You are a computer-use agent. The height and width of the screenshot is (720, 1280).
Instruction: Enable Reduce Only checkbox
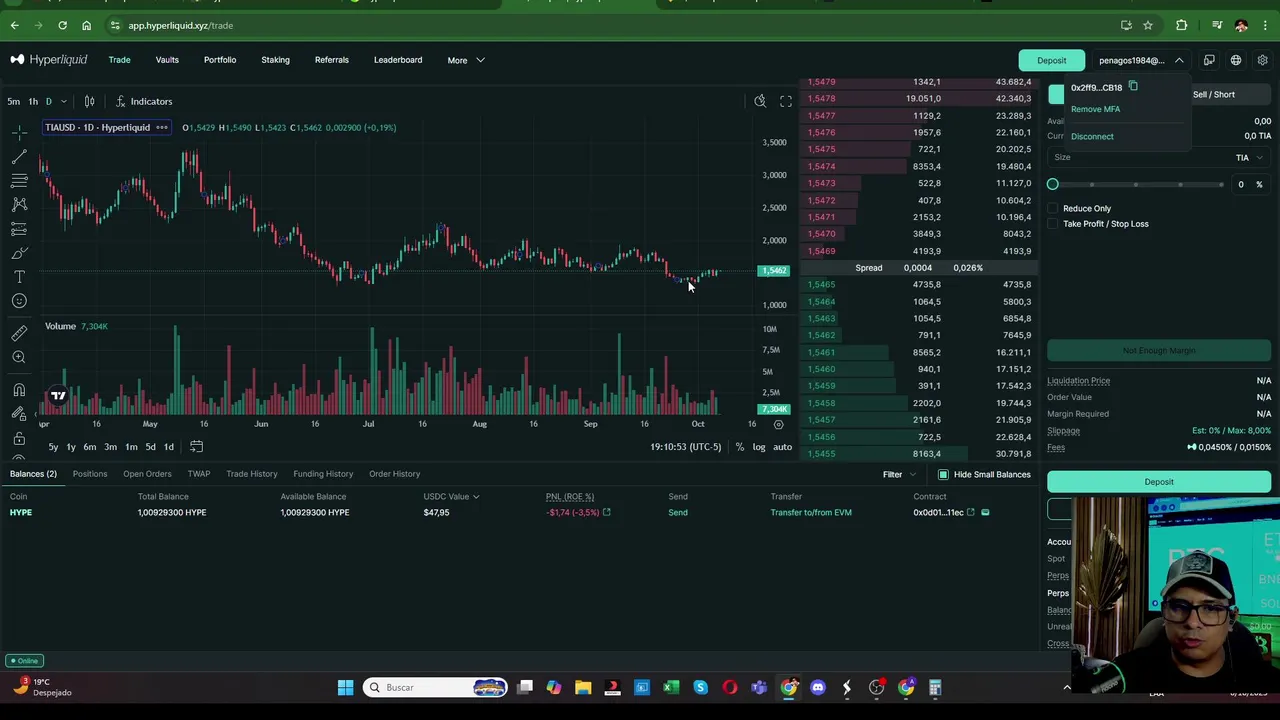pos(1053,208)
